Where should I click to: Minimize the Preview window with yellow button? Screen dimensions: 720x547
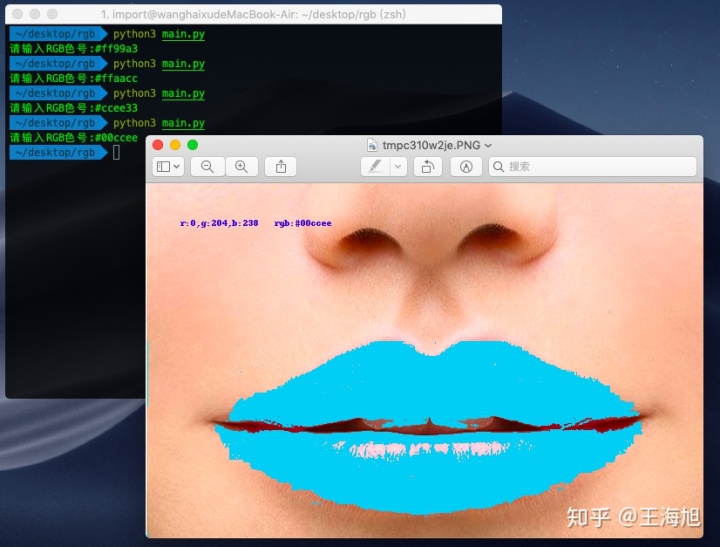175,145
